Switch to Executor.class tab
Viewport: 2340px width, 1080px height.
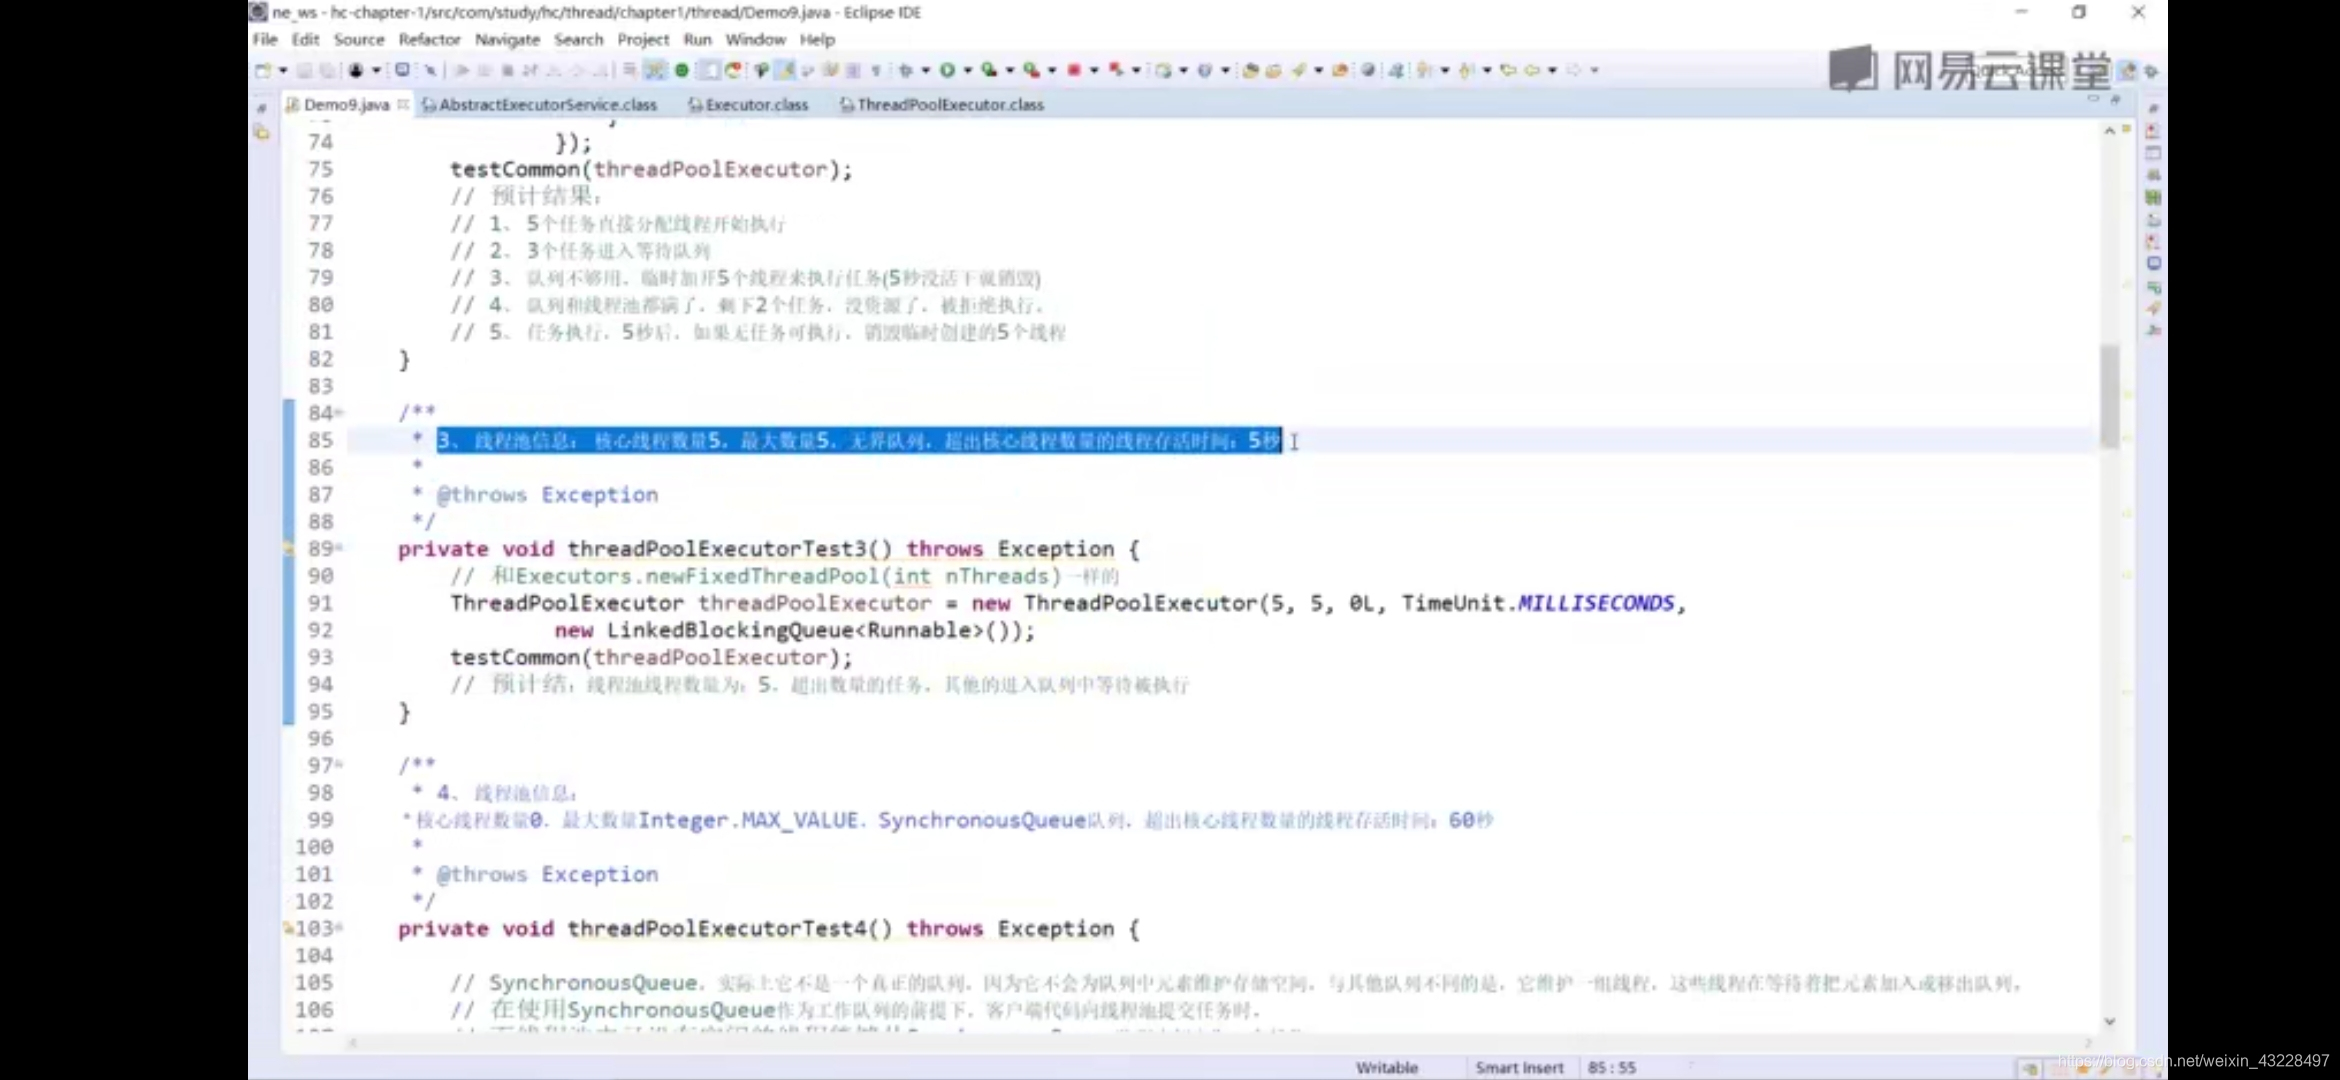[748, 104]
